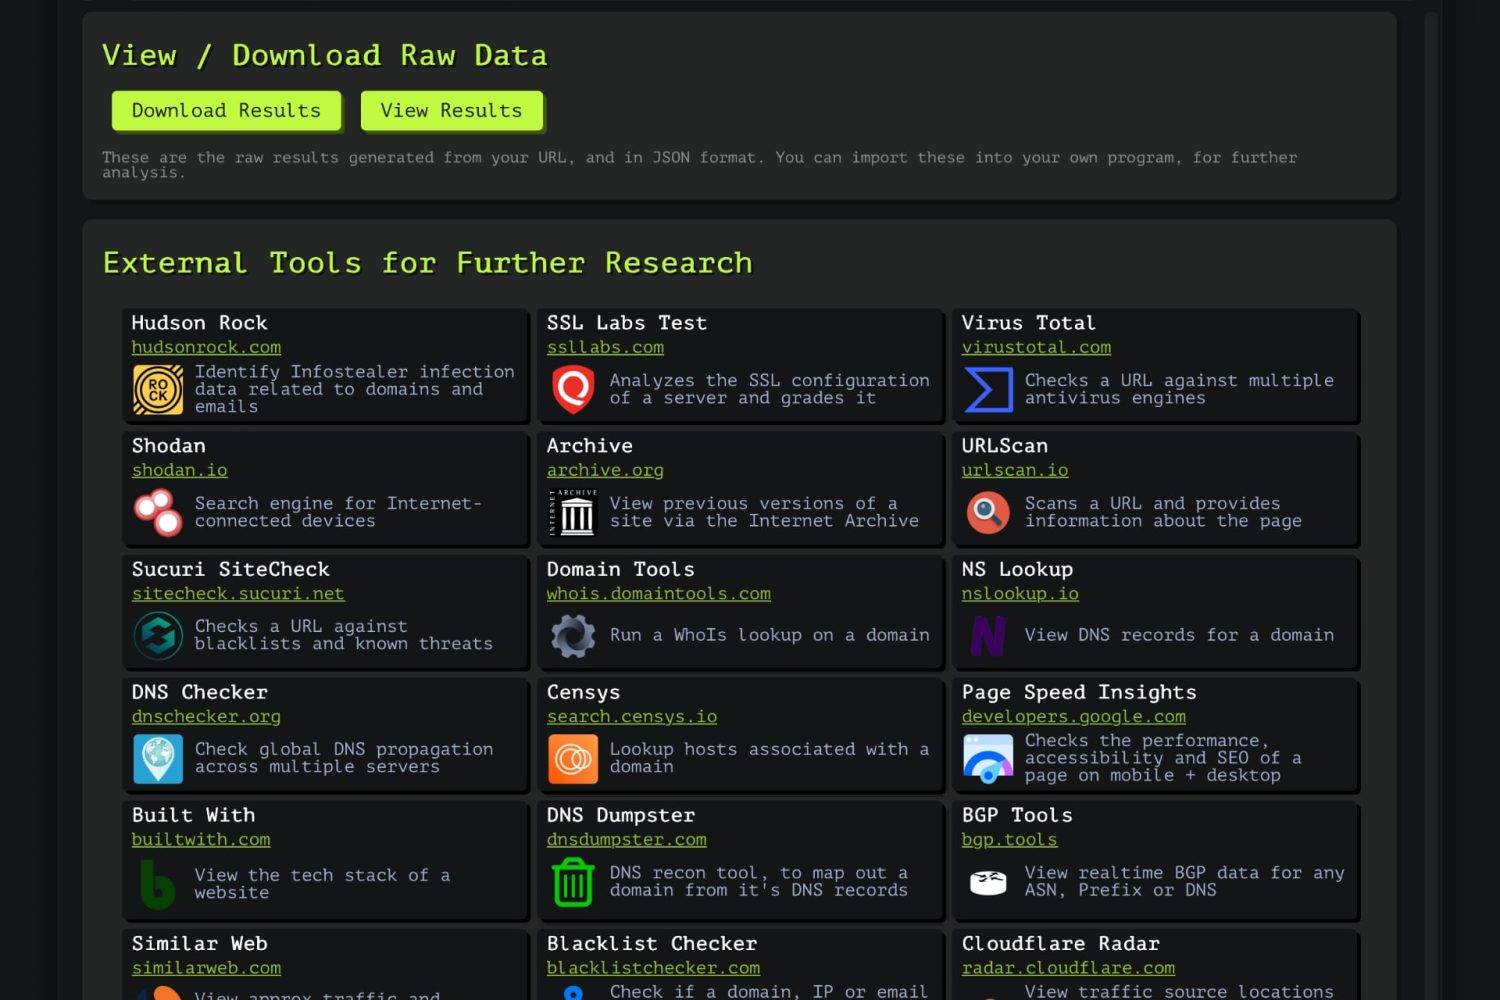Viewport: 1500px width, 1000px height.
Task: Follow the archive.org link
Action: pos(605,470)
